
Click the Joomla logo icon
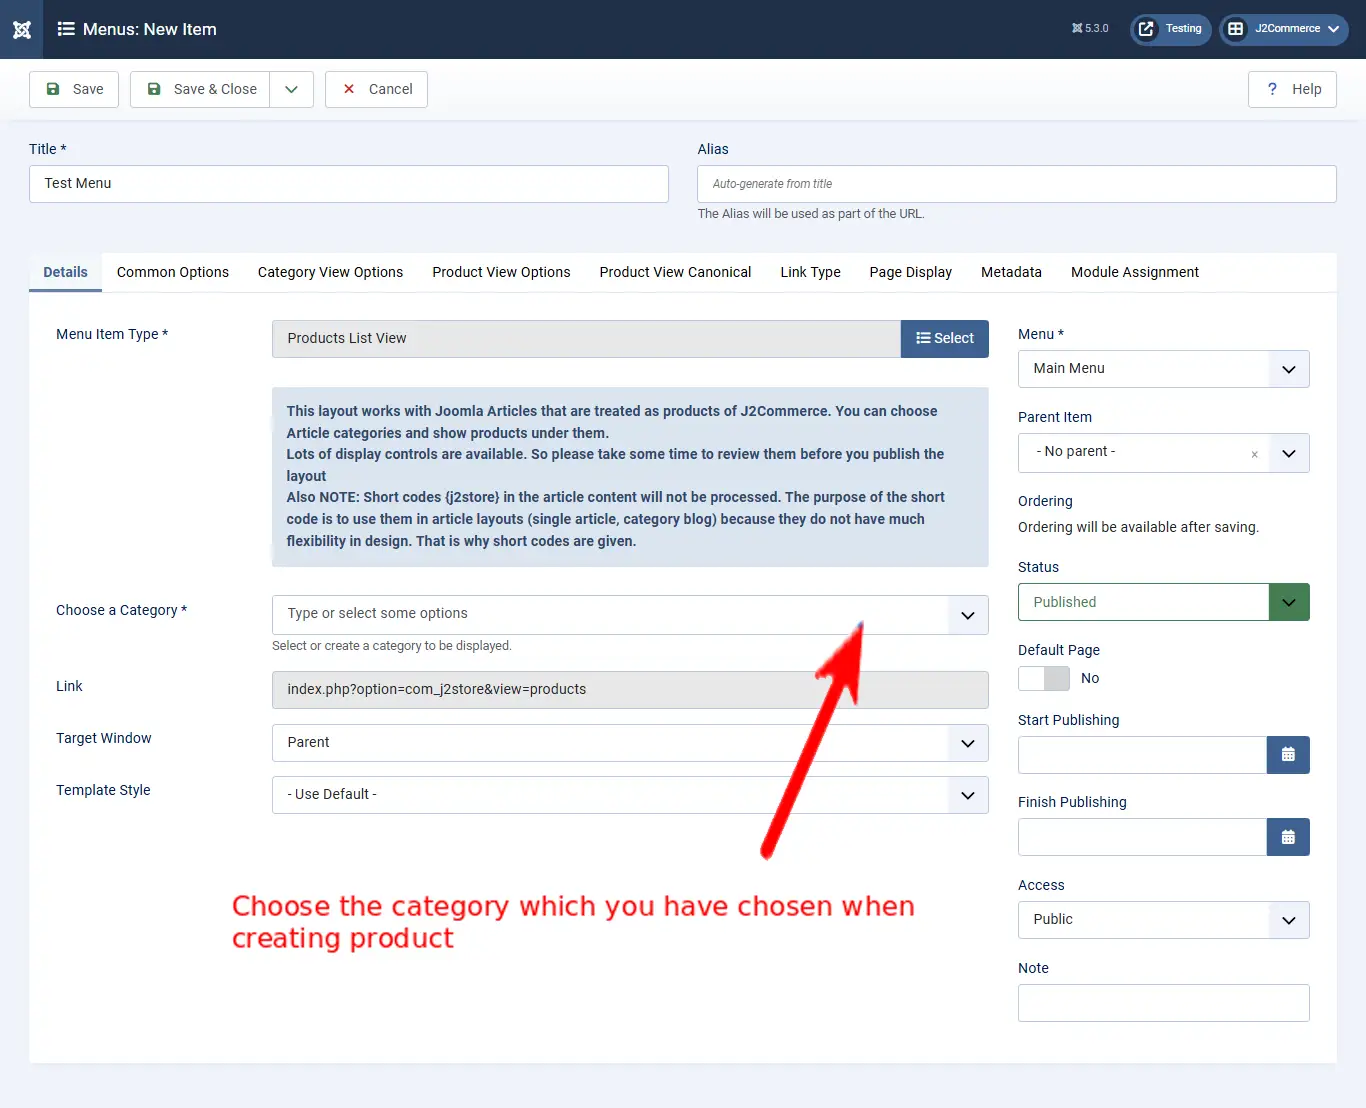pos(21,29)
